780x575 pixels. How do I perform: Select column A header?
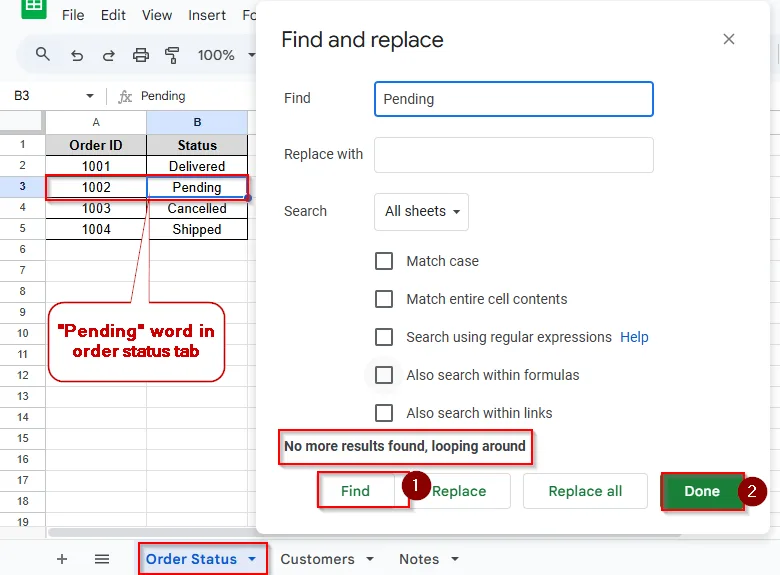[x=96, y=122]
